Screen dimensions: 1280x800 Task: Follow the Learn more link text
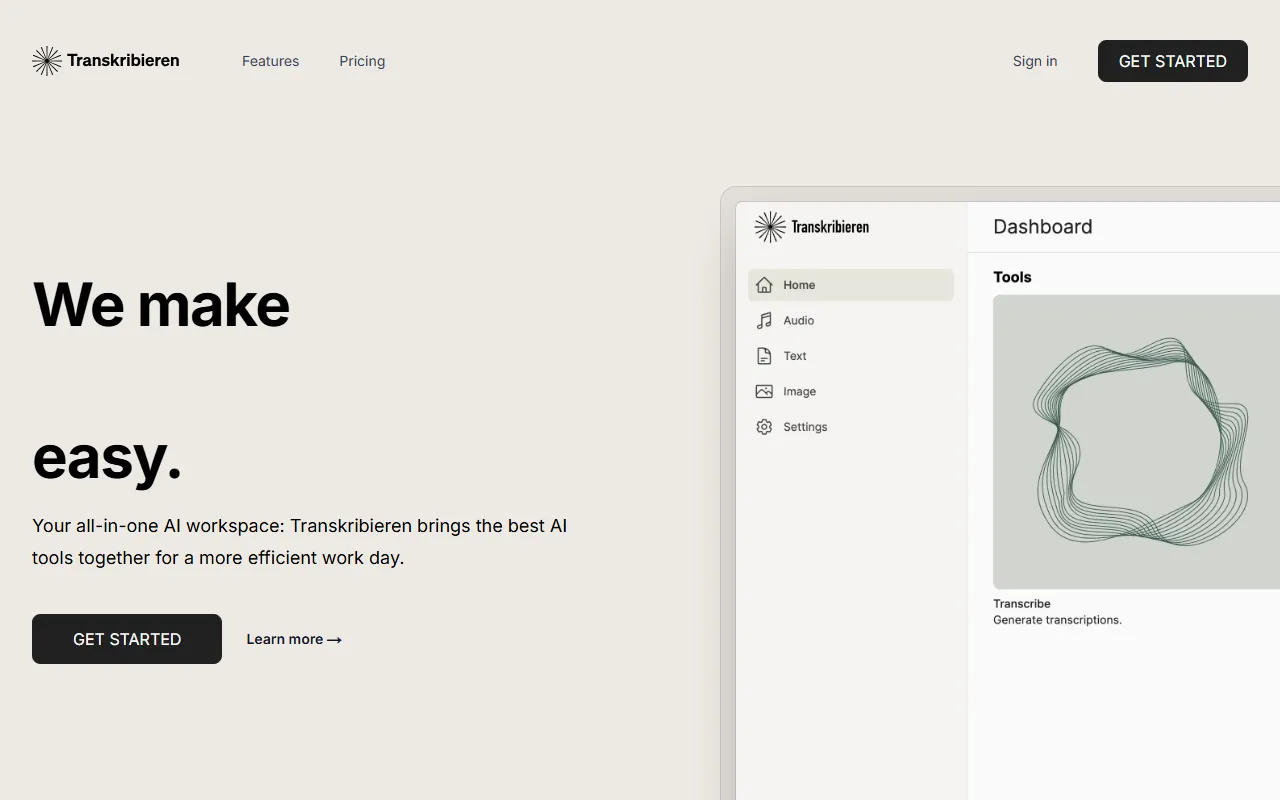(x=284, y=640)
